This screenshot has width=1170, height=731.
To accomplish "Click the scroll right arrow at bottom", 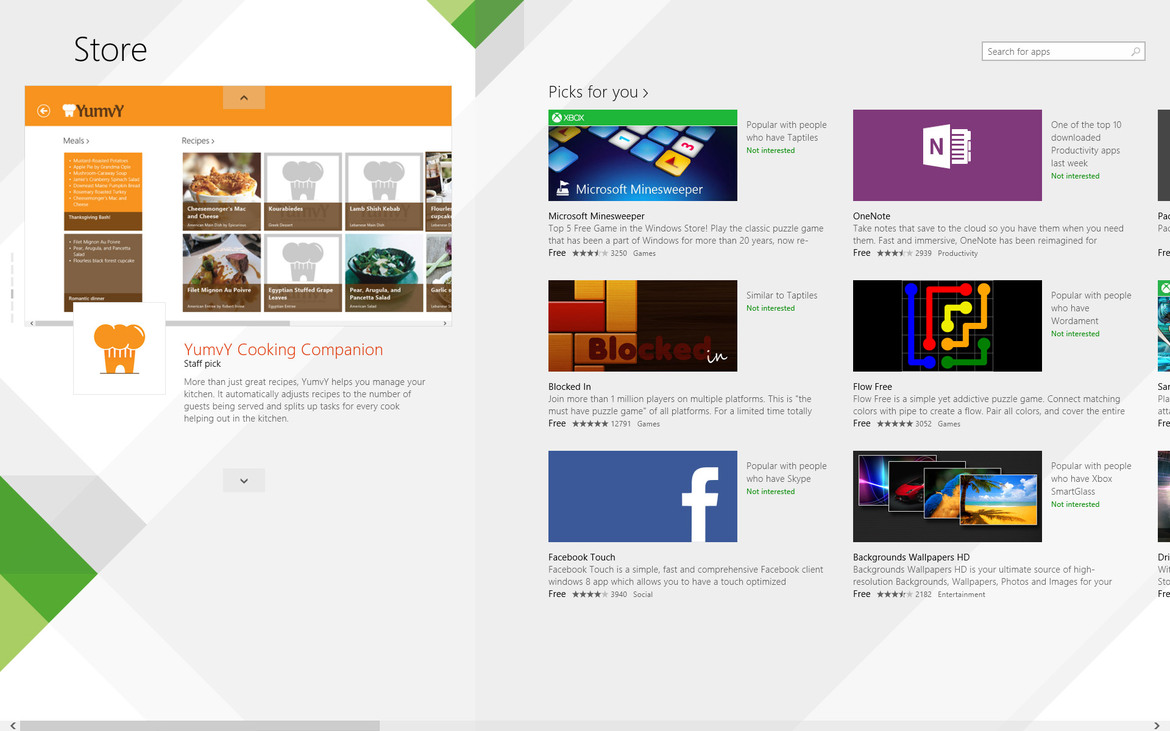I will coord(1157,726).
